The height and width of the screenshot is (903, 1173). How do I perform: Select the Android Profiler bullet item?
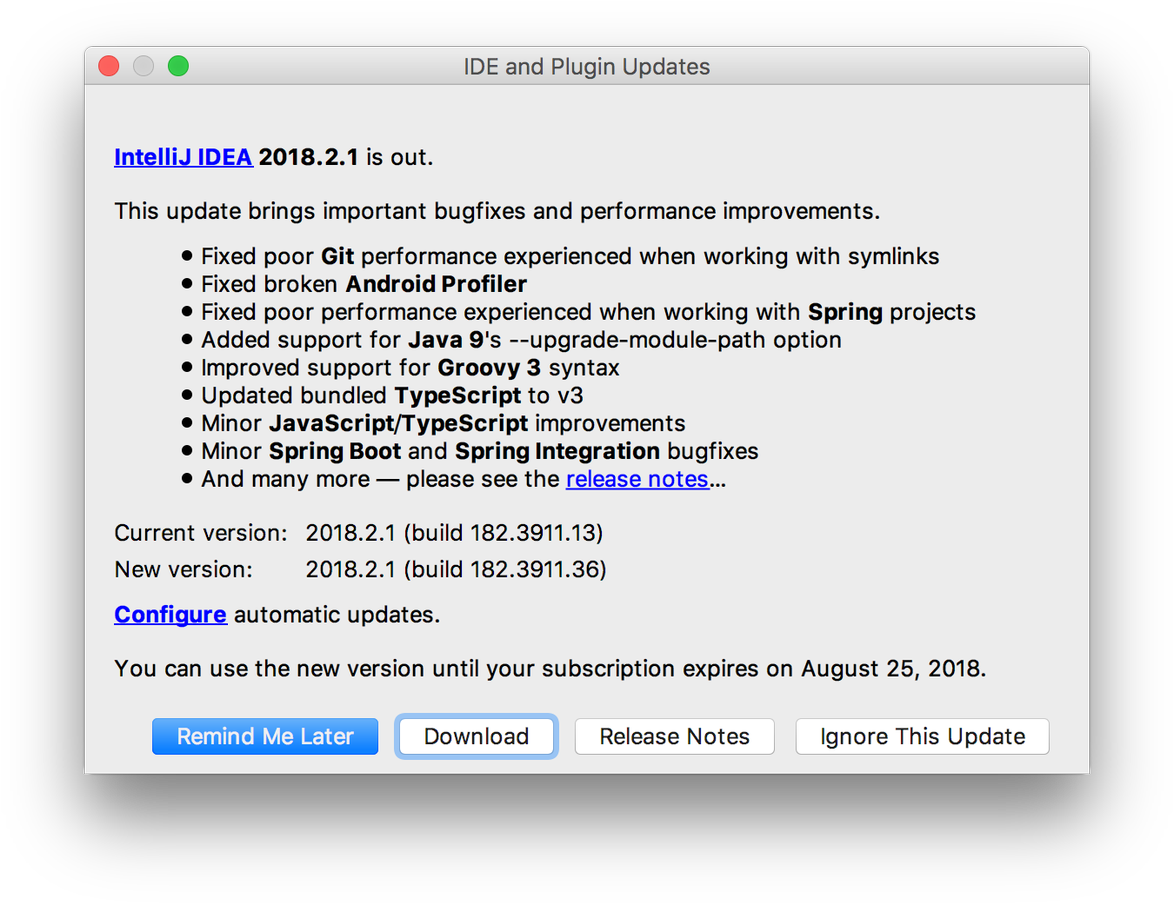(364, 284)
